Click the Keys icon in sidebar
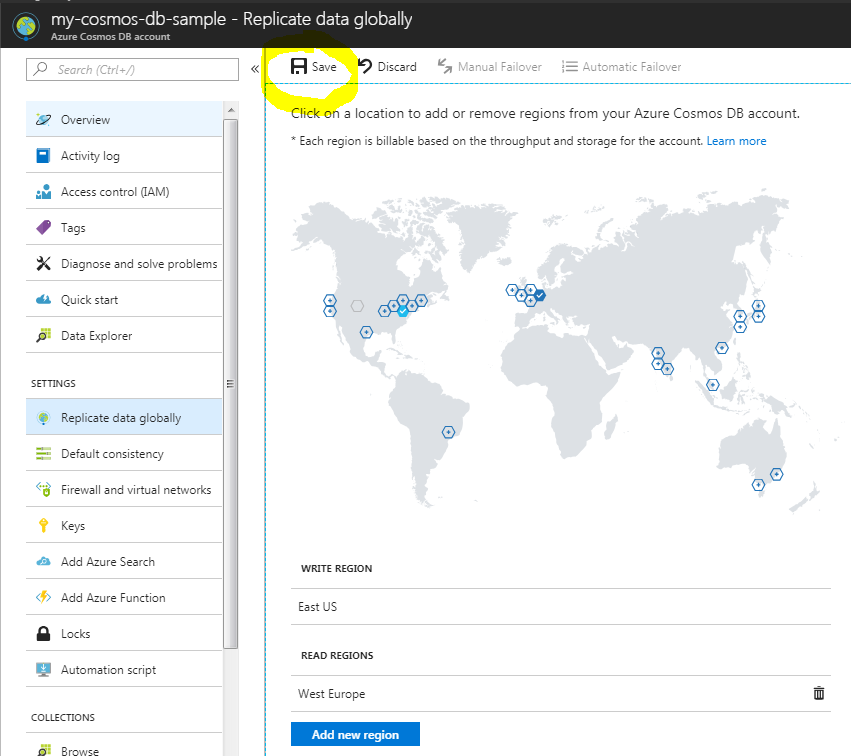The image size is (851, 756). coord(43,526)
